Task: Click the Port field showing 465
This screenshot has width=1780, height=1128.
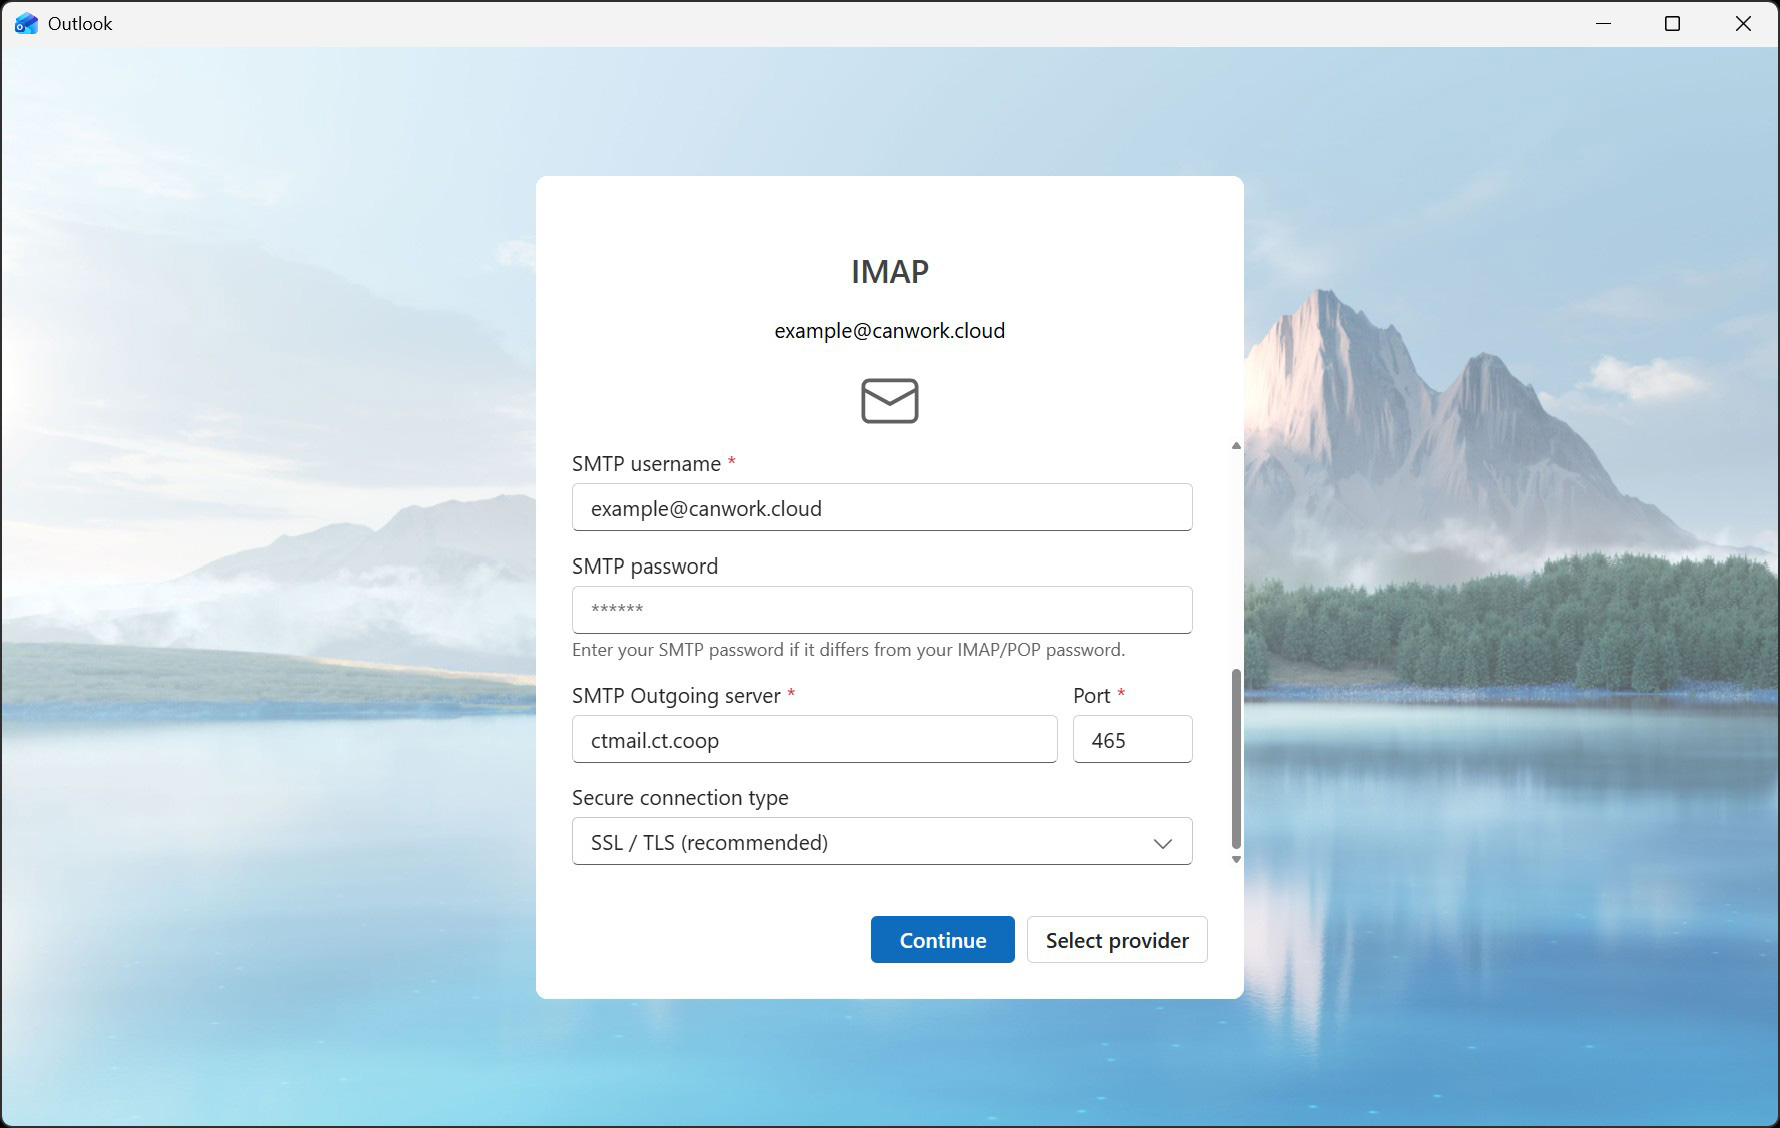Action: click(1132, 740)
